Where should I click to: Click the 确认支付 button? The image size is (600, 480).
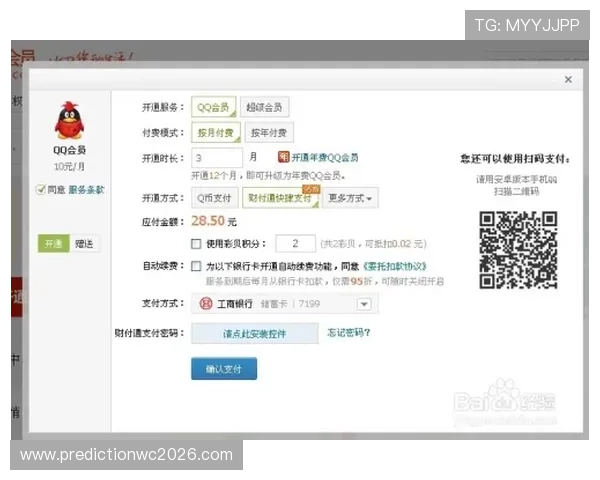[x=224, y=369]
